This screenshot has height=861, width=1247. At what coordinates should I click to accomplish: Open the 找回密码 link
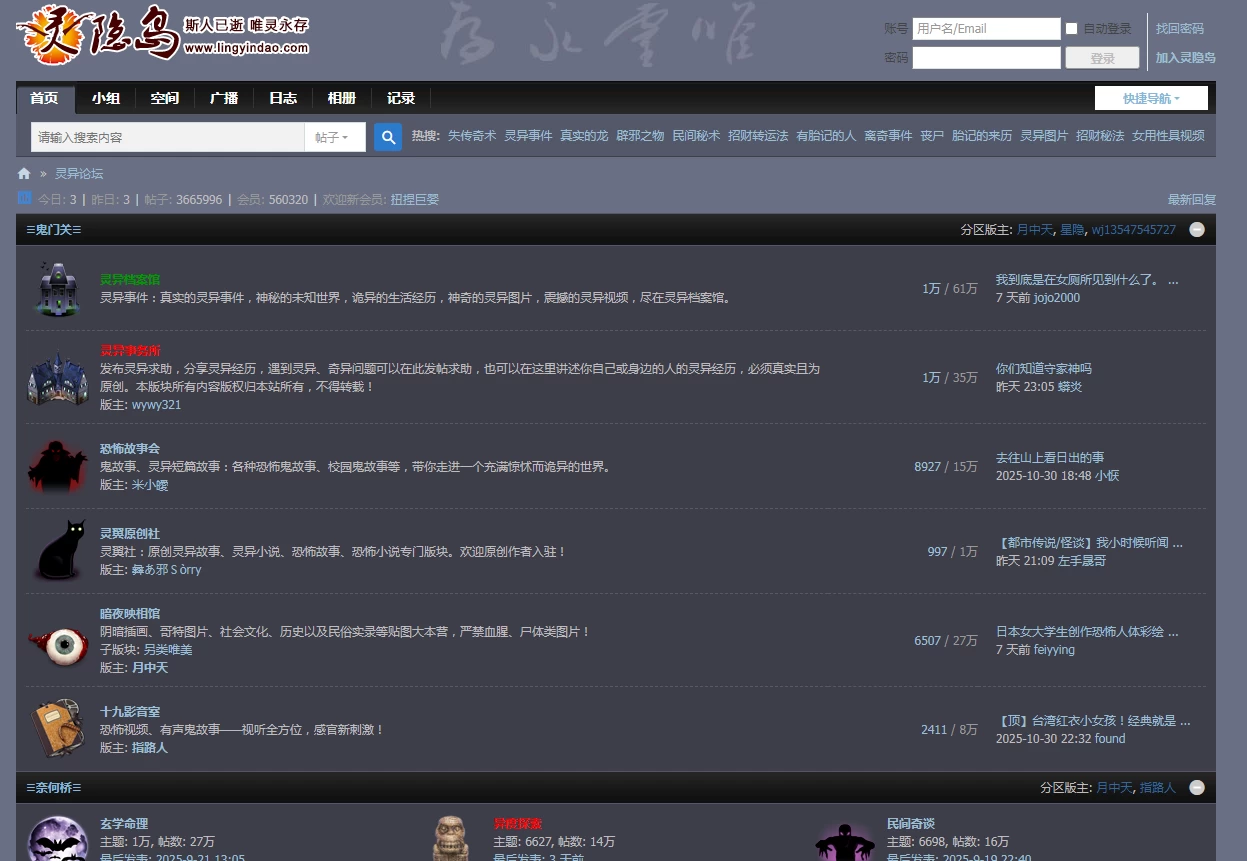click(1180, 29)
